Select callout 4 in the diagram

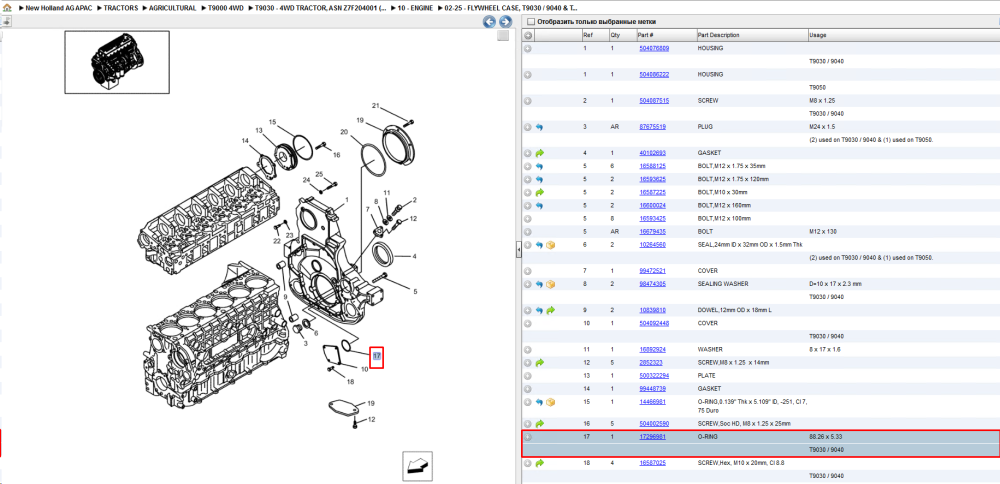click(414, 256)
